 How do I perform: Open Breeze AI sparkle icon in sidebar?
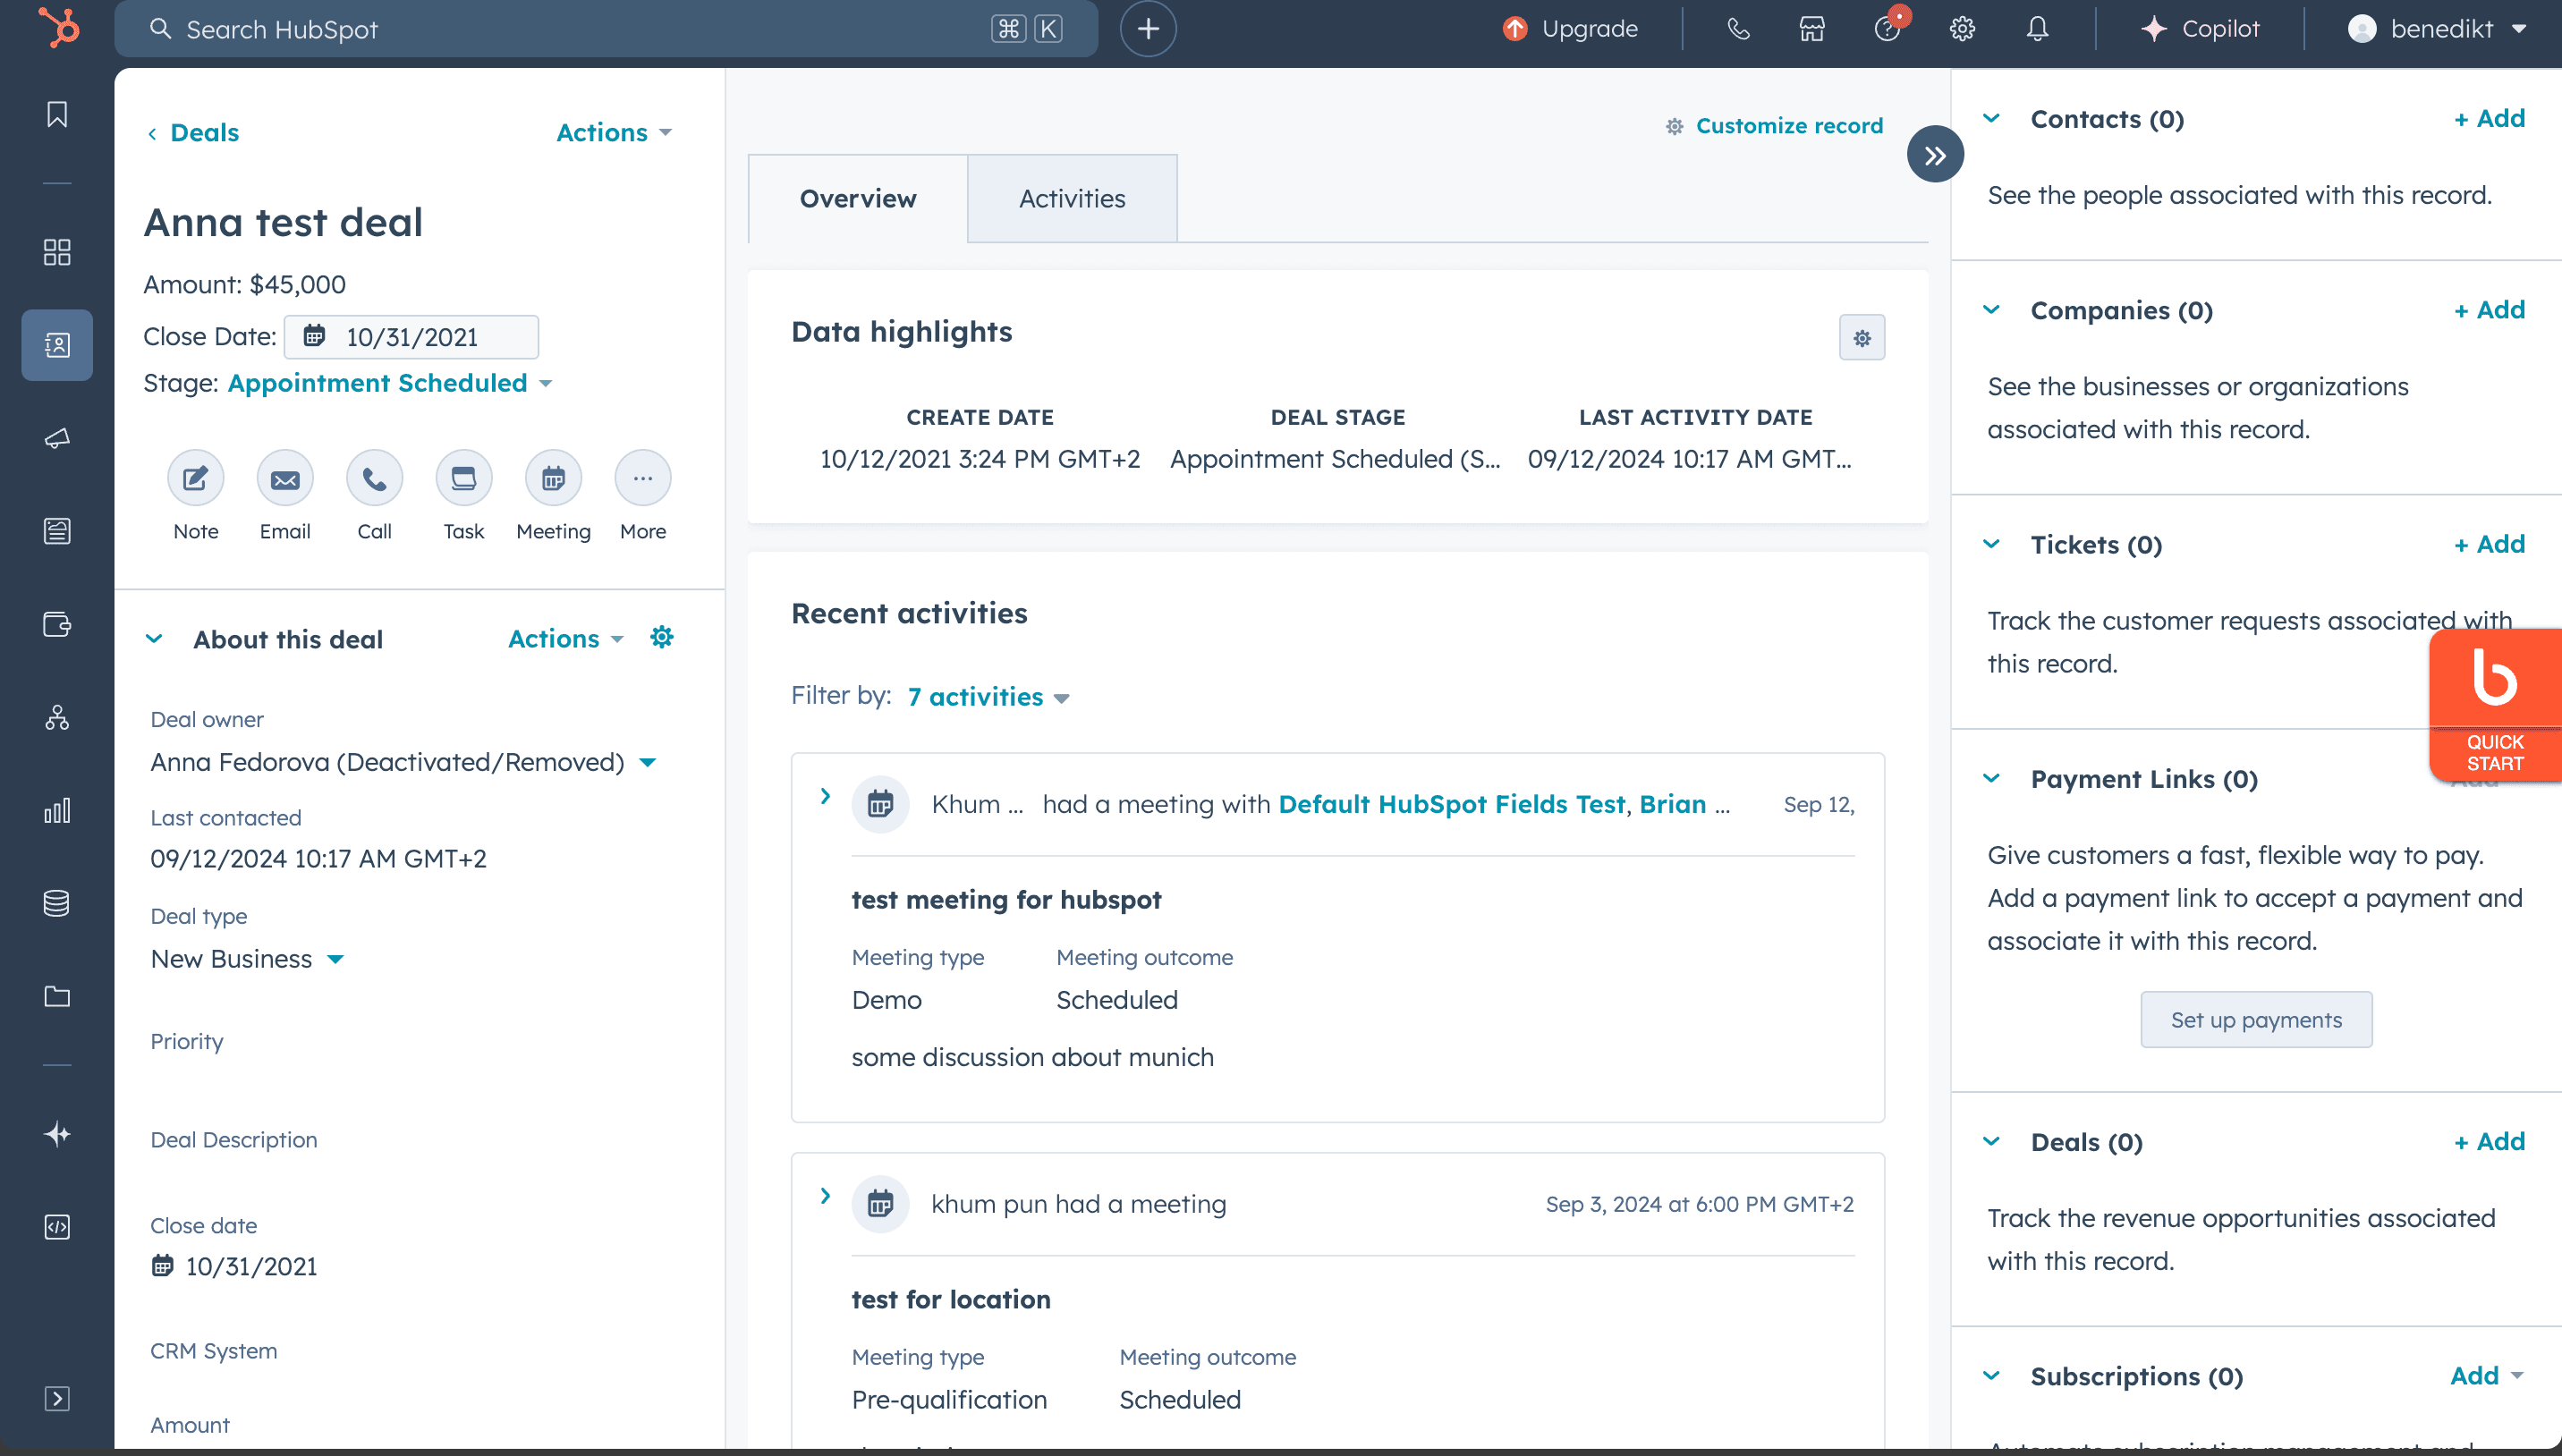coord(57,1134)
